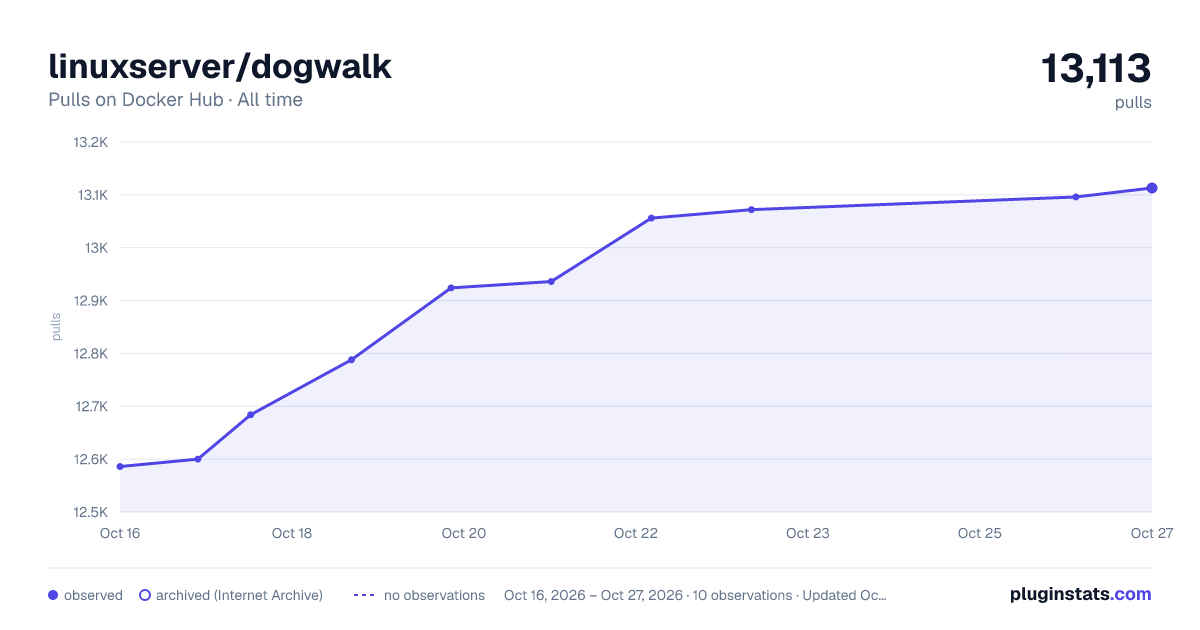Click the 12.6K y-axis label
This screenshot has width=1200, height=630.
coord(90,460)
